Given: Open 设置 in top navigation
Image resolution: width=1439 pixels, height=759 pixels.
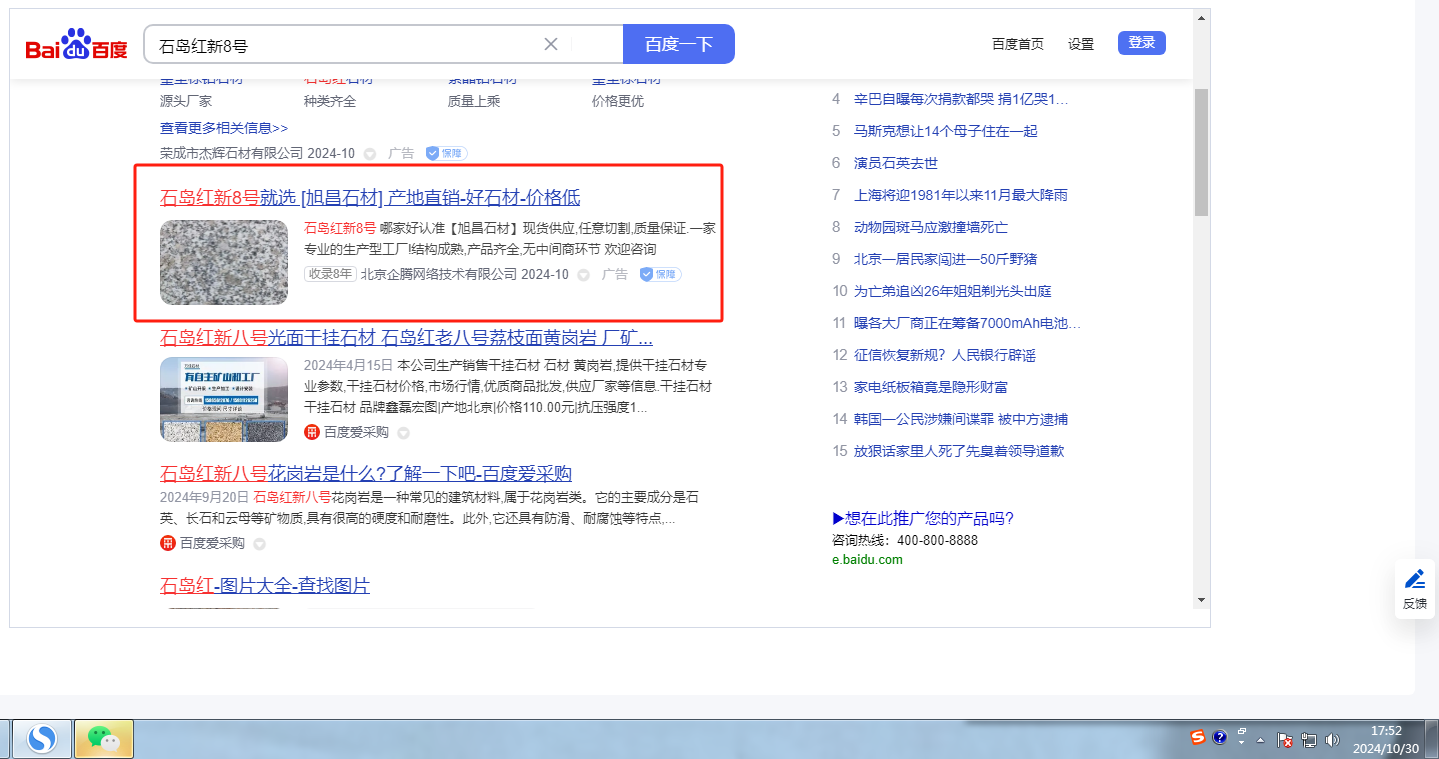Looking at the screenshot, I should (1080, 44).
